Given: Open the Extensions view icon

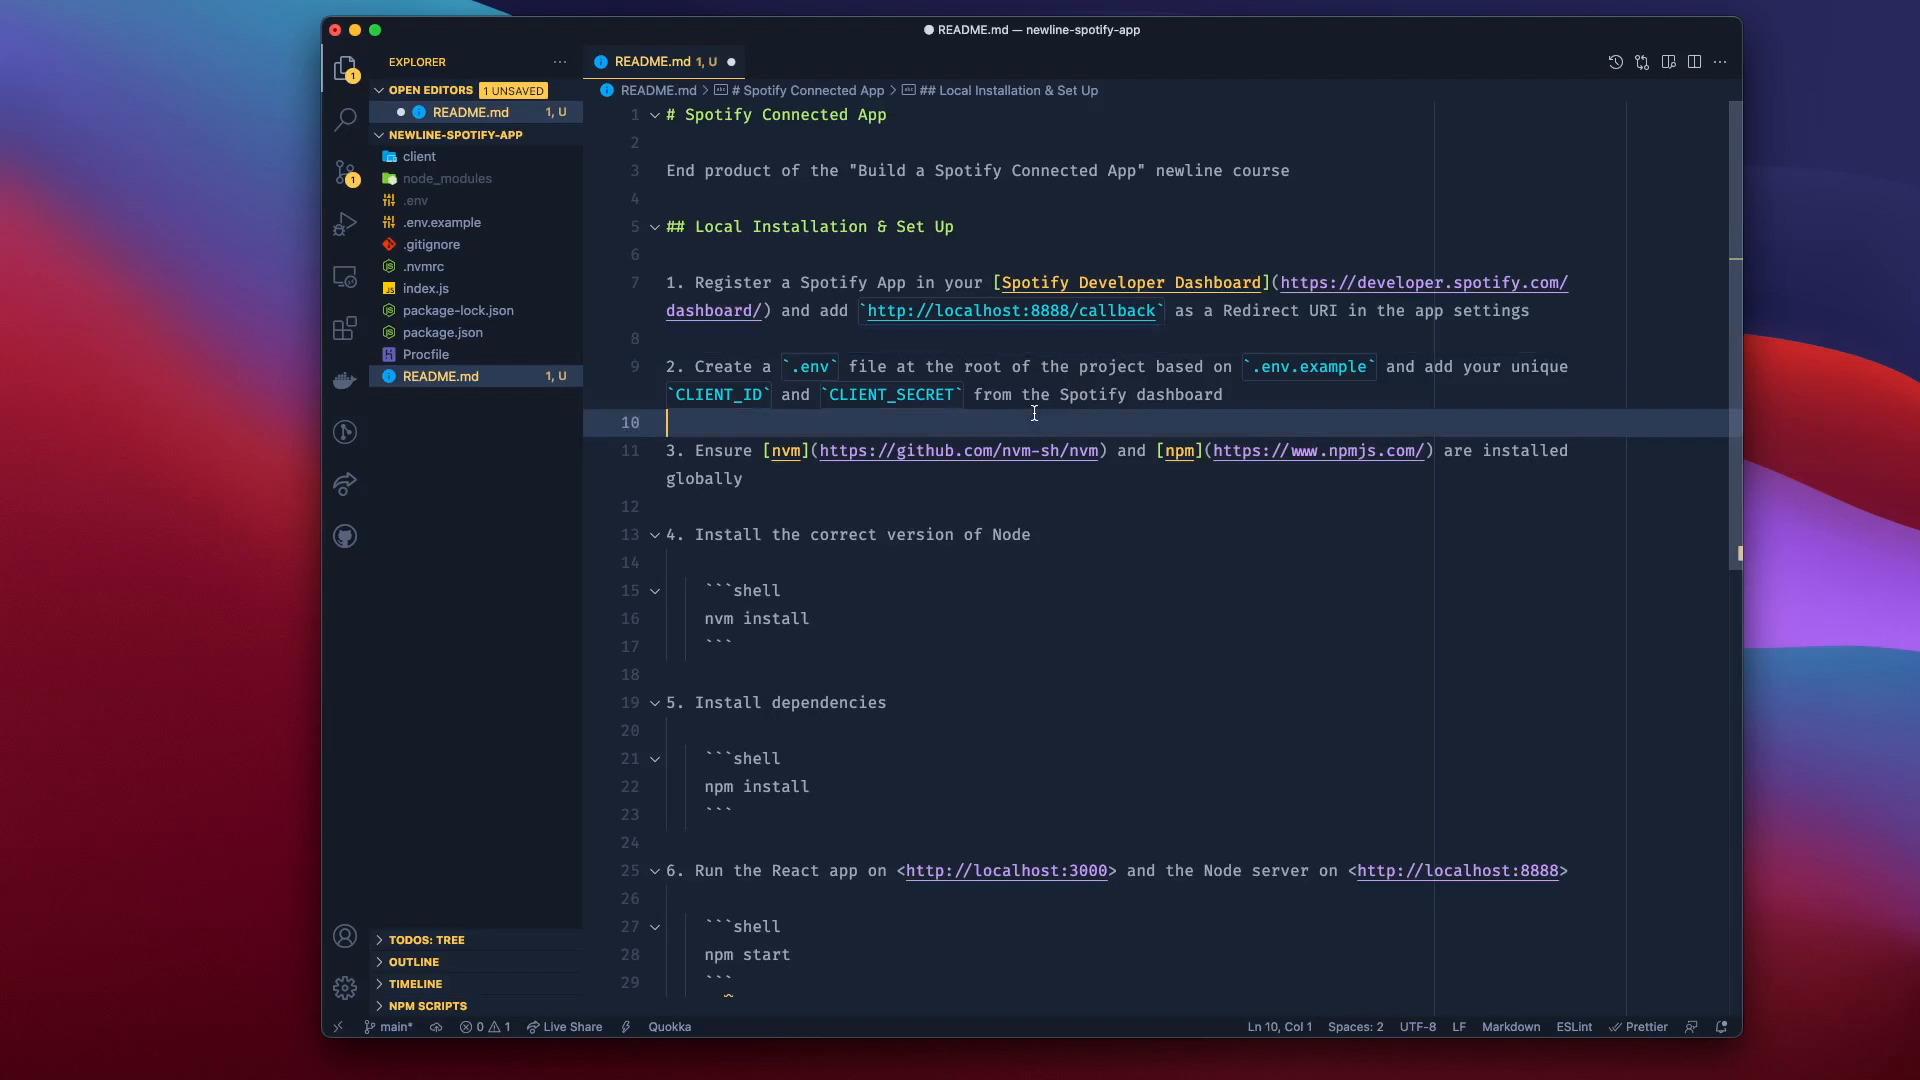Looking at the screenshot, I should [345, 328].
